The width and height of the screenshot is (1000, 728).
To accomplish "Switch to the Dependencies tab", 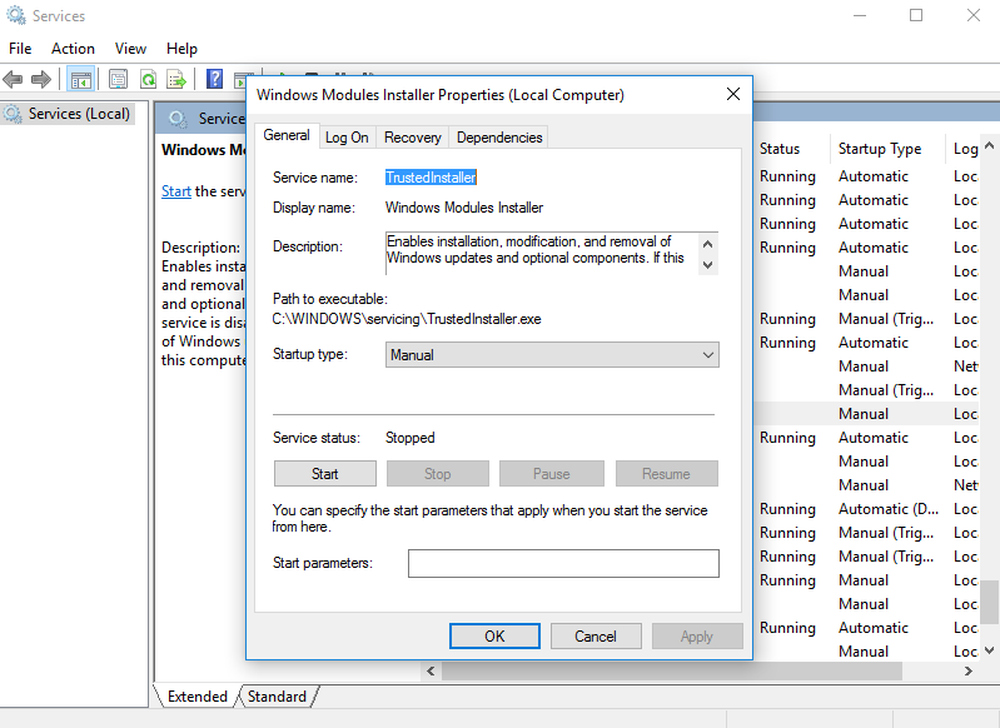I will [x=499, y=137].
